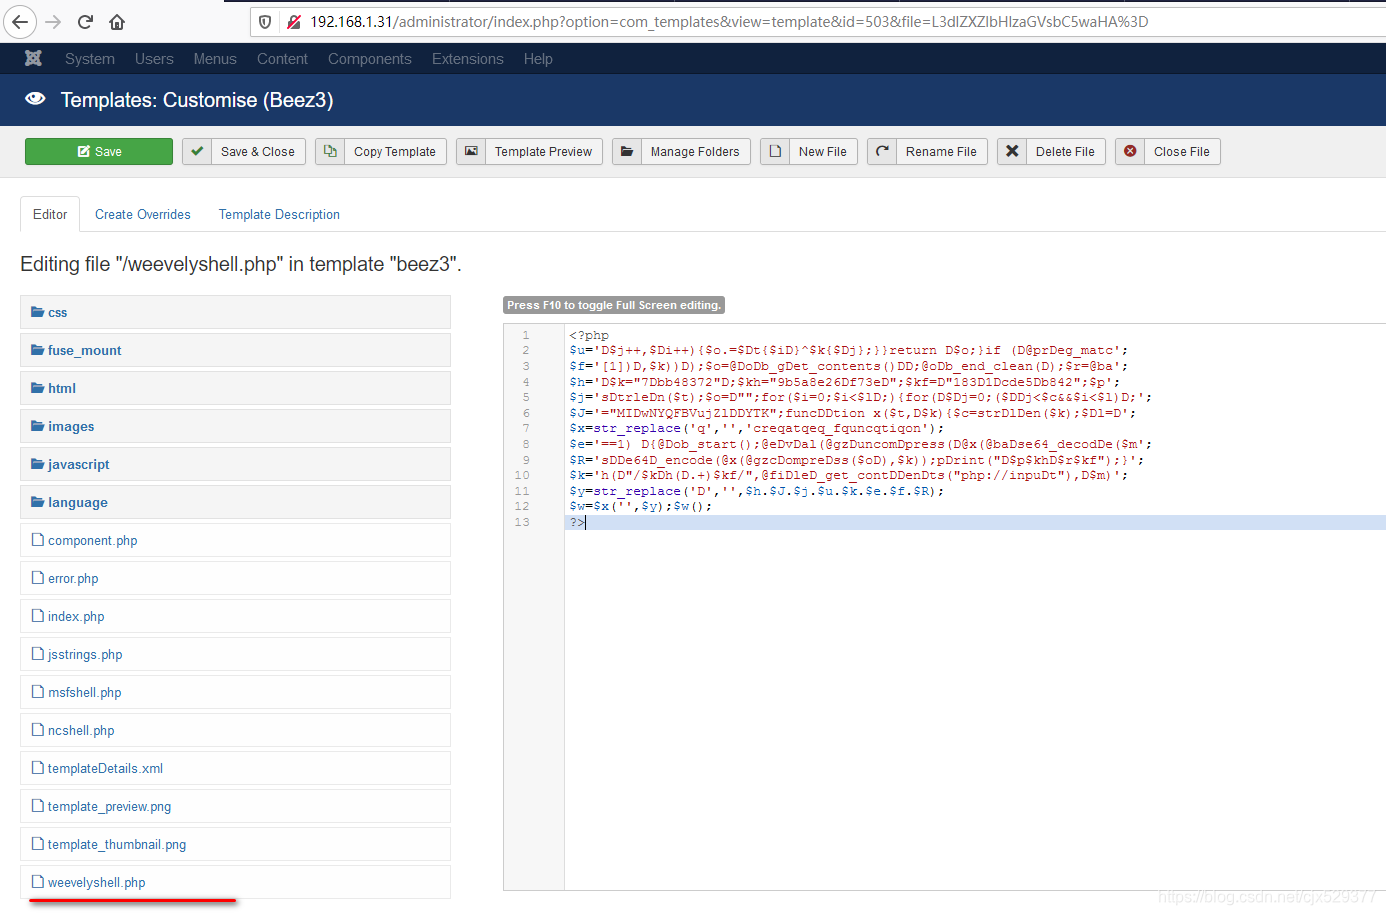Viewport: 1386px width, 915px height.
Task: Click the browser forward arrow
Action: coord(53,22)
